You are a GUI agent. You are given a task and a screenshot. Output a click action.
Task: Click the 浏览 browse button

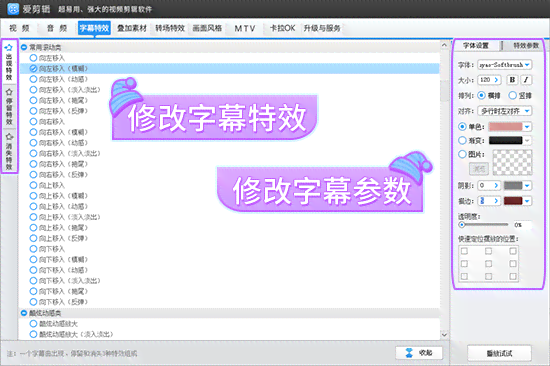pyautogui.click(x=479, y=169)
